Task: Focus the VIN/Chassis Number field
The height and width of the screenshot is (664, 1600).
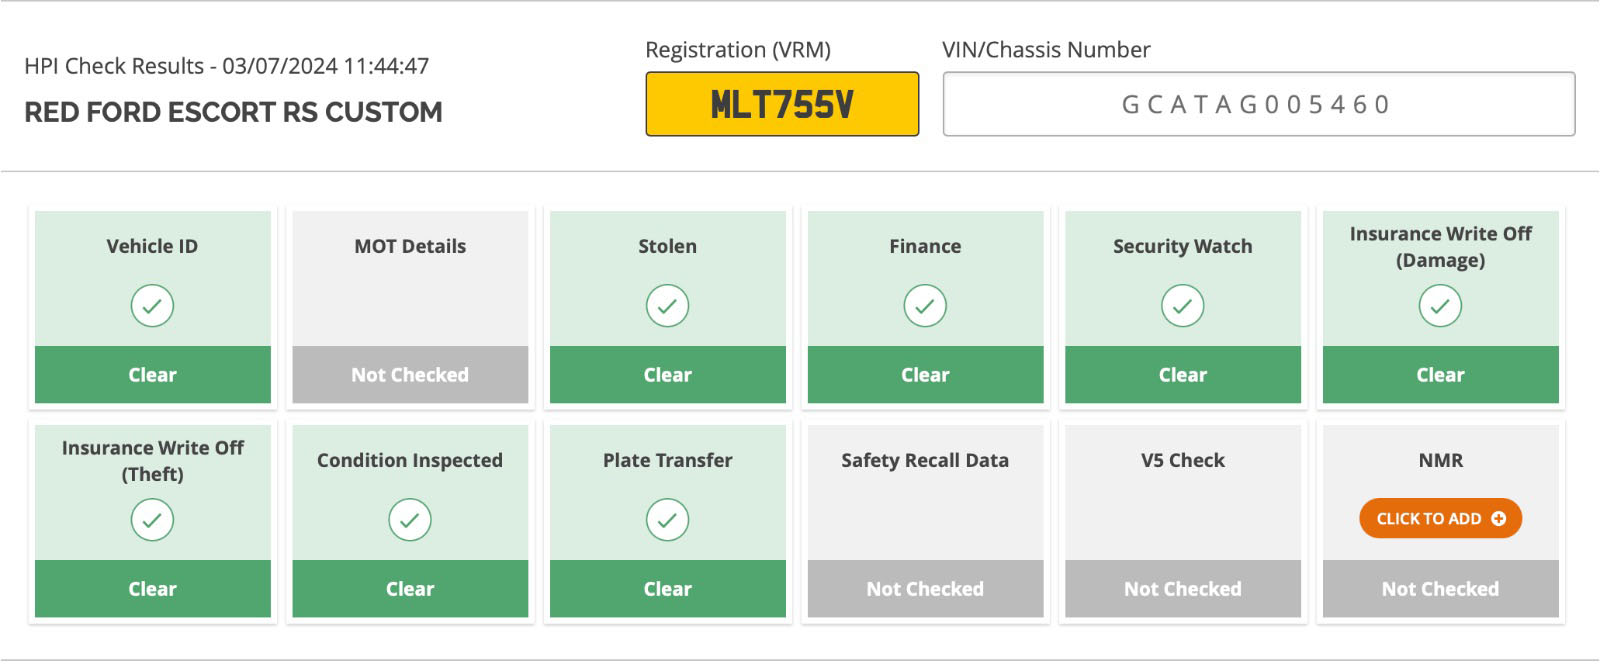Action: (1259, 104)
